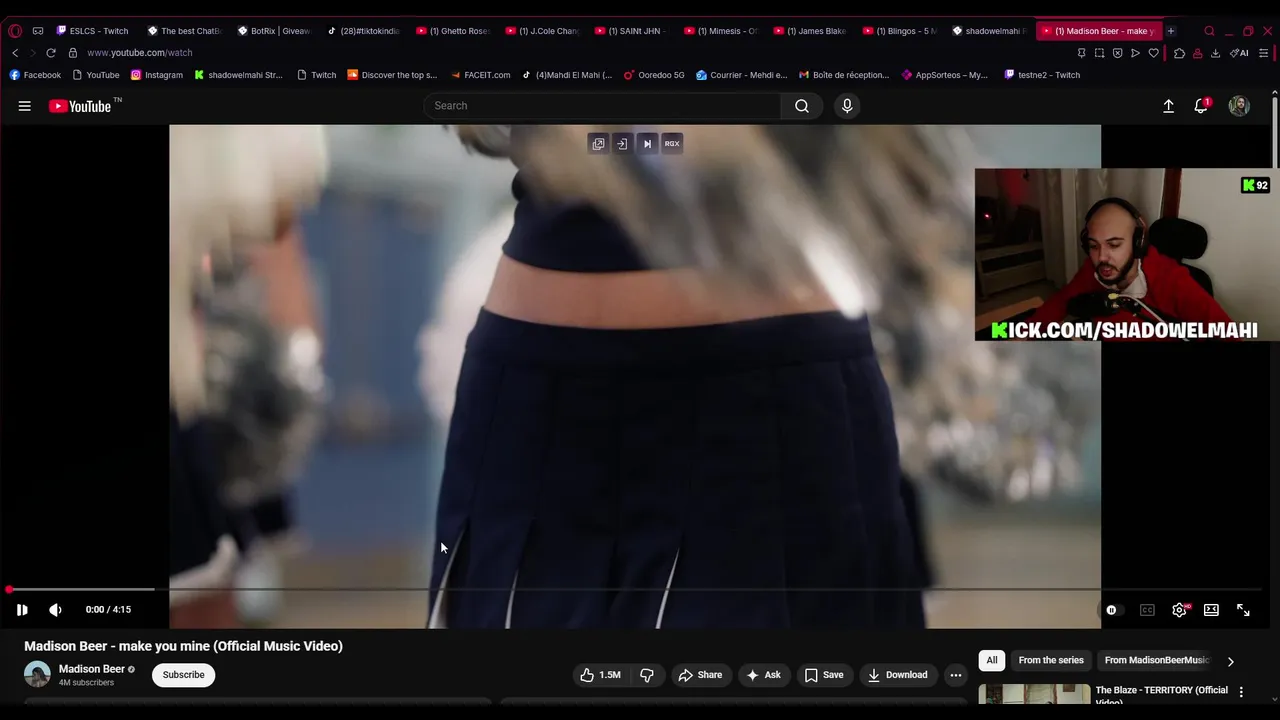This screenshot has width=1280, height=720.
Task: Switch to theater mode
Action: click(x=1211, y=610)
